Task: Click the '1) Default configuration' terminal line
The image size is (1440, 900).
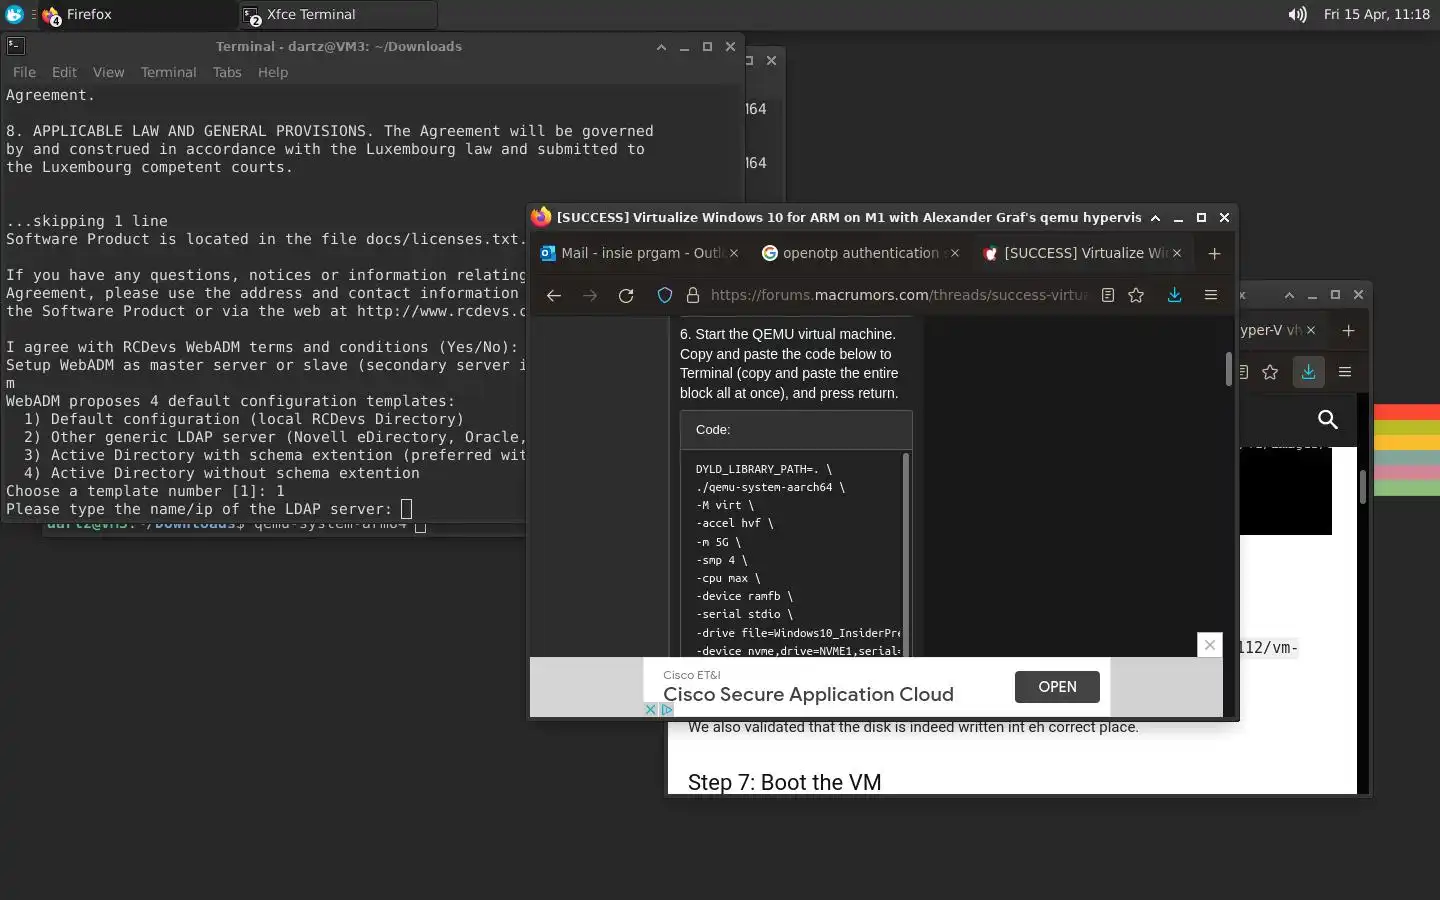Action: (245, 419)
